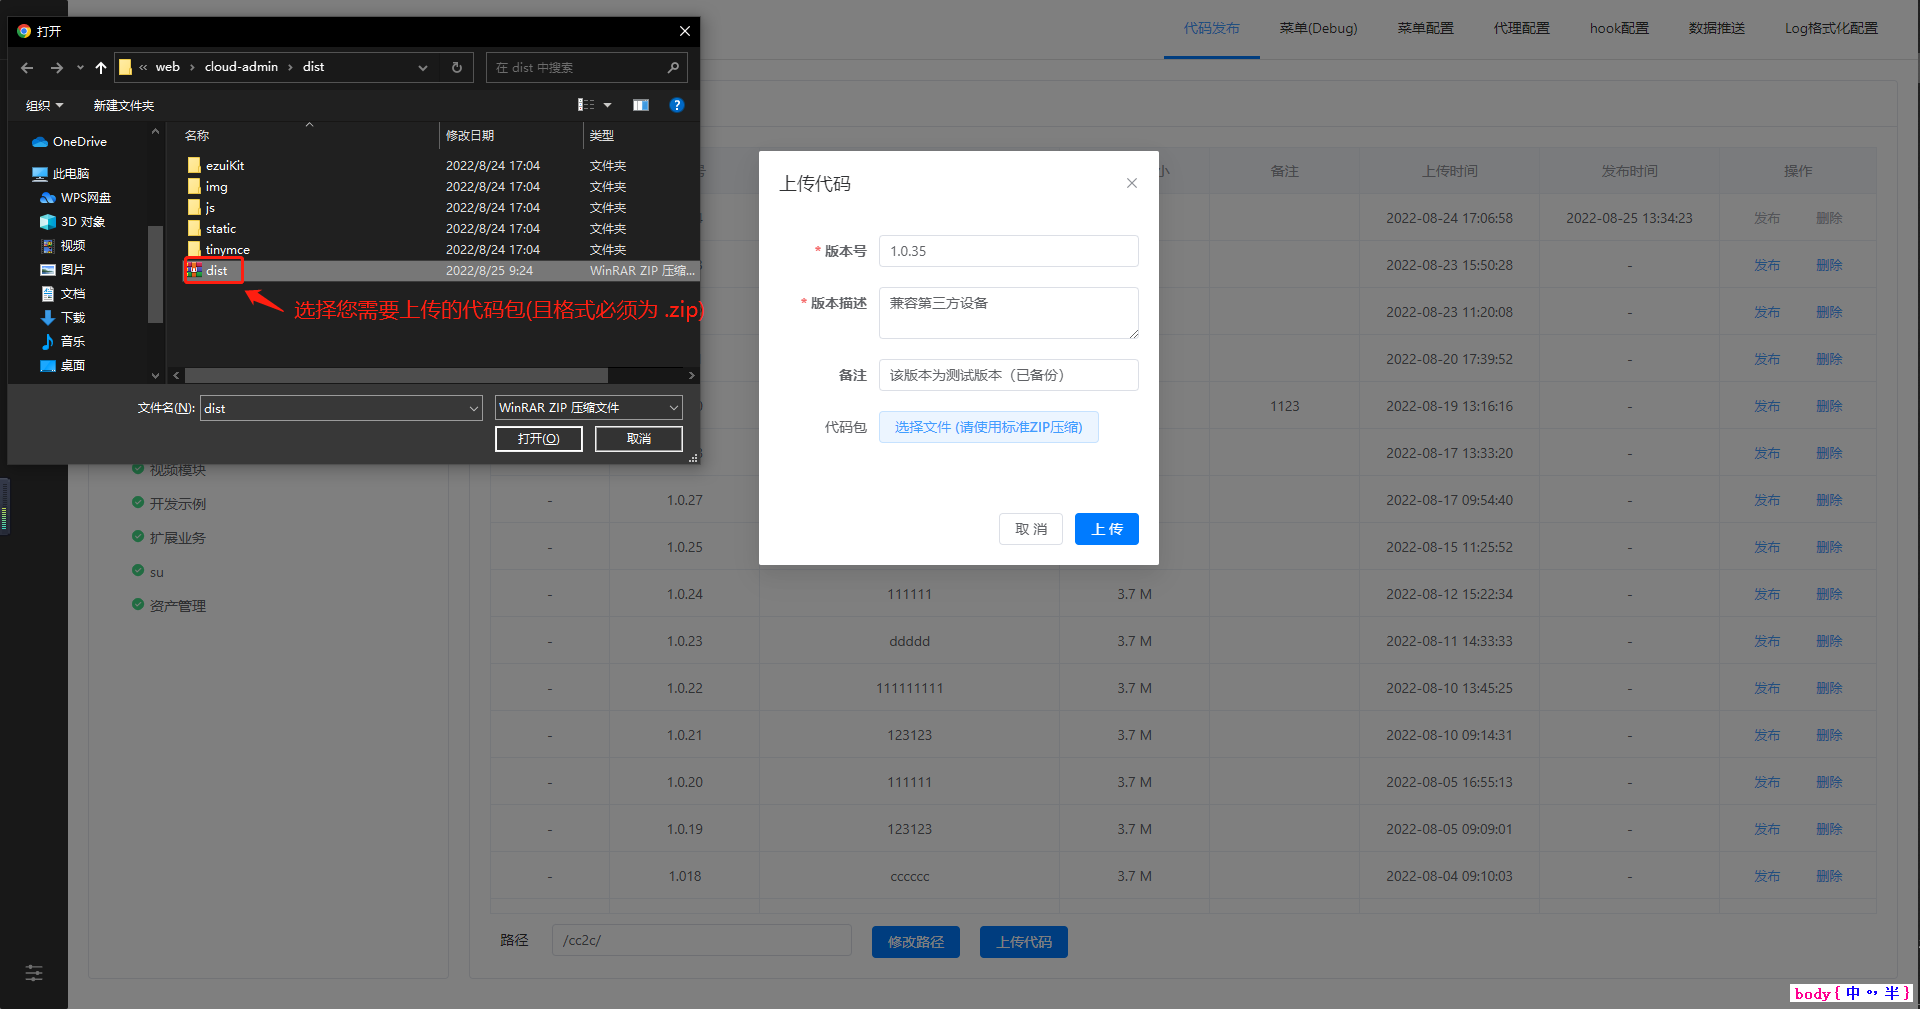1920x1009 pixels.
Task: Close the 上传代码 dialog
Action: pyautogui.click(x=1132, y=183)
